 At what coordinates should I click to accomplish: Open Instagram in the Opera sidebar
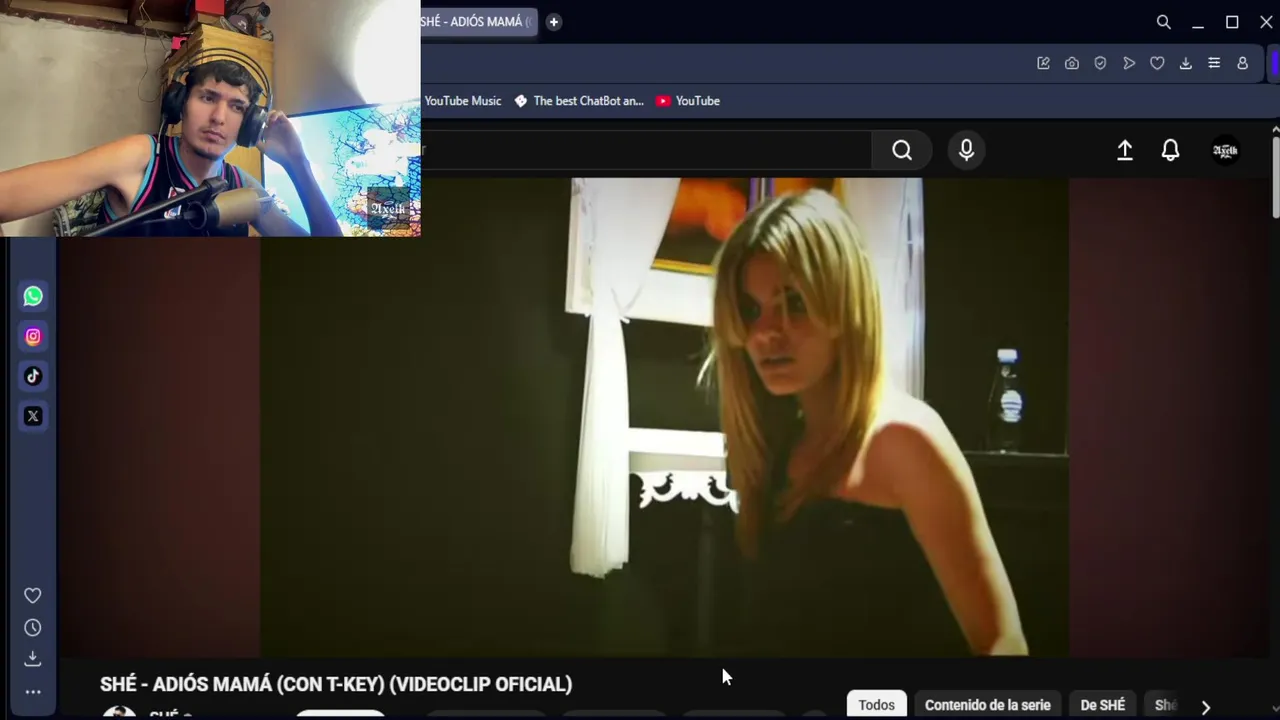point(33,336)
